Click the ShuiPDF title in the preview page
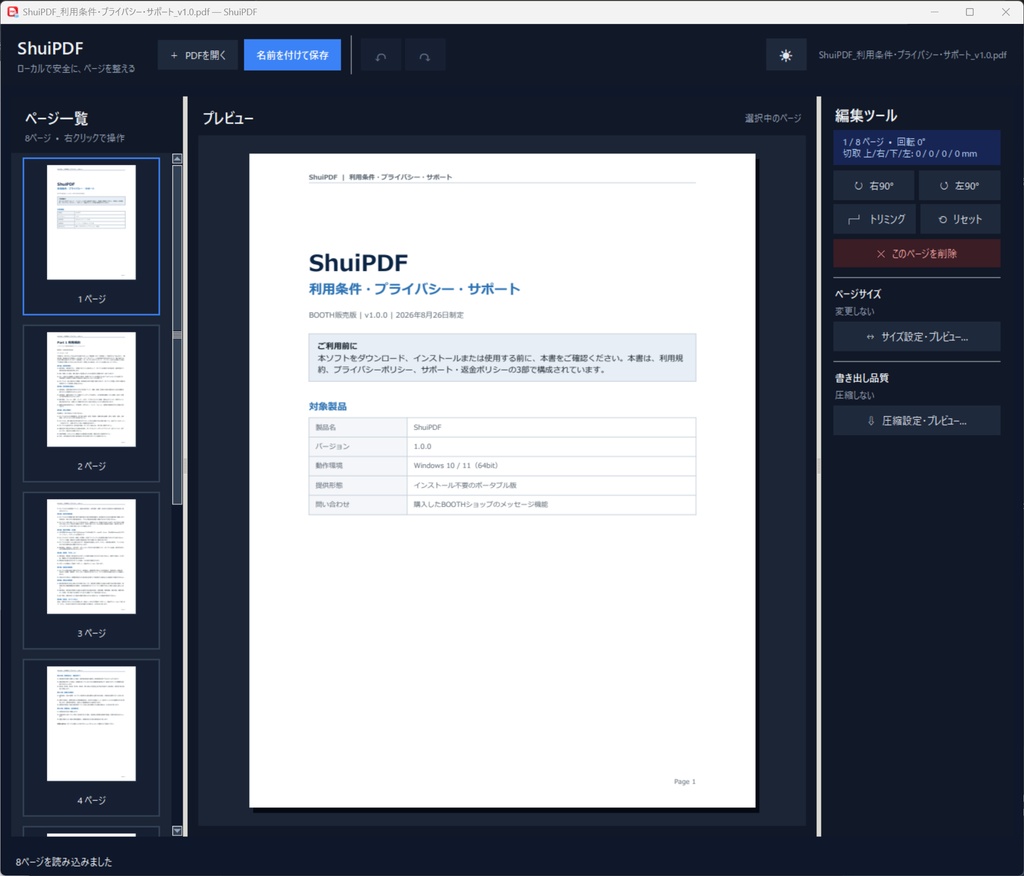The height and width of the screenshot is (876, 1024). [358, 263]
